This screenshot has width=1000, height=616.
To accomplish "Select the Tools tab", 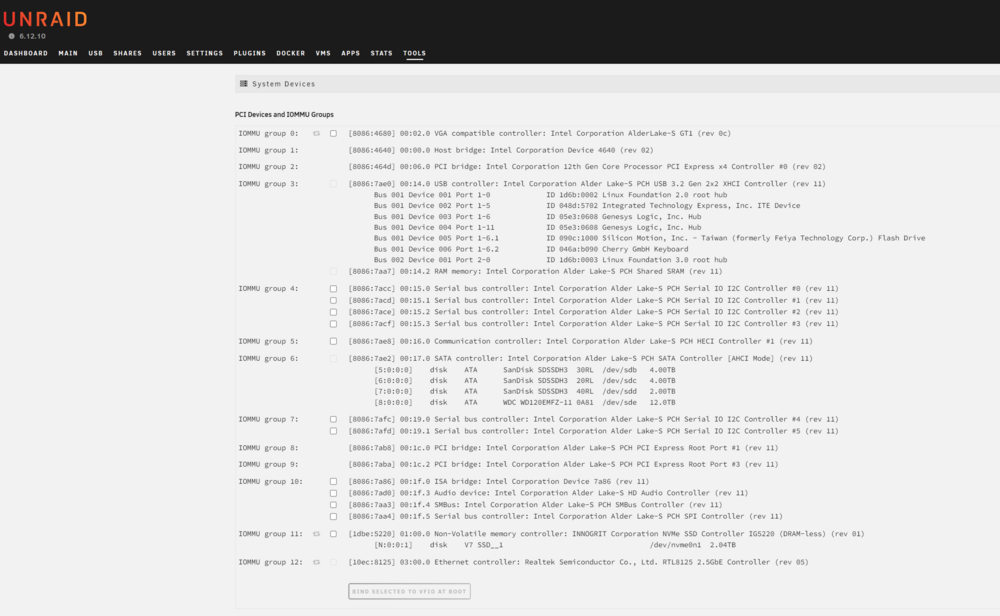I will 415,54.
